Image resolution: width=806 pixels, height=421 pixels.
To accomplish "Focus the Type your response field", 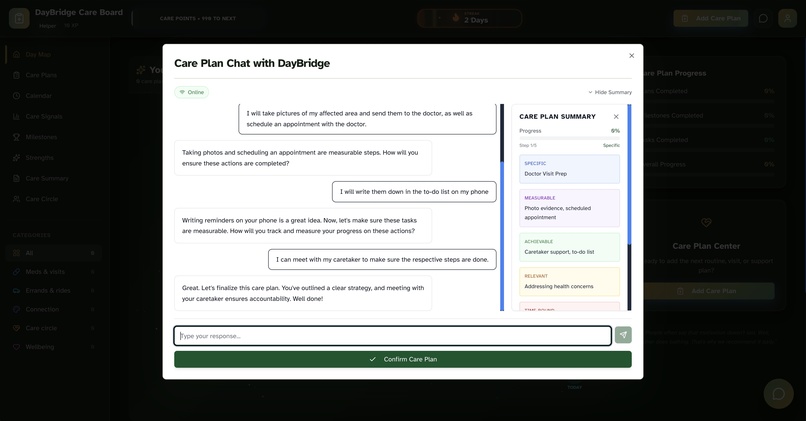I will point(393,336).
